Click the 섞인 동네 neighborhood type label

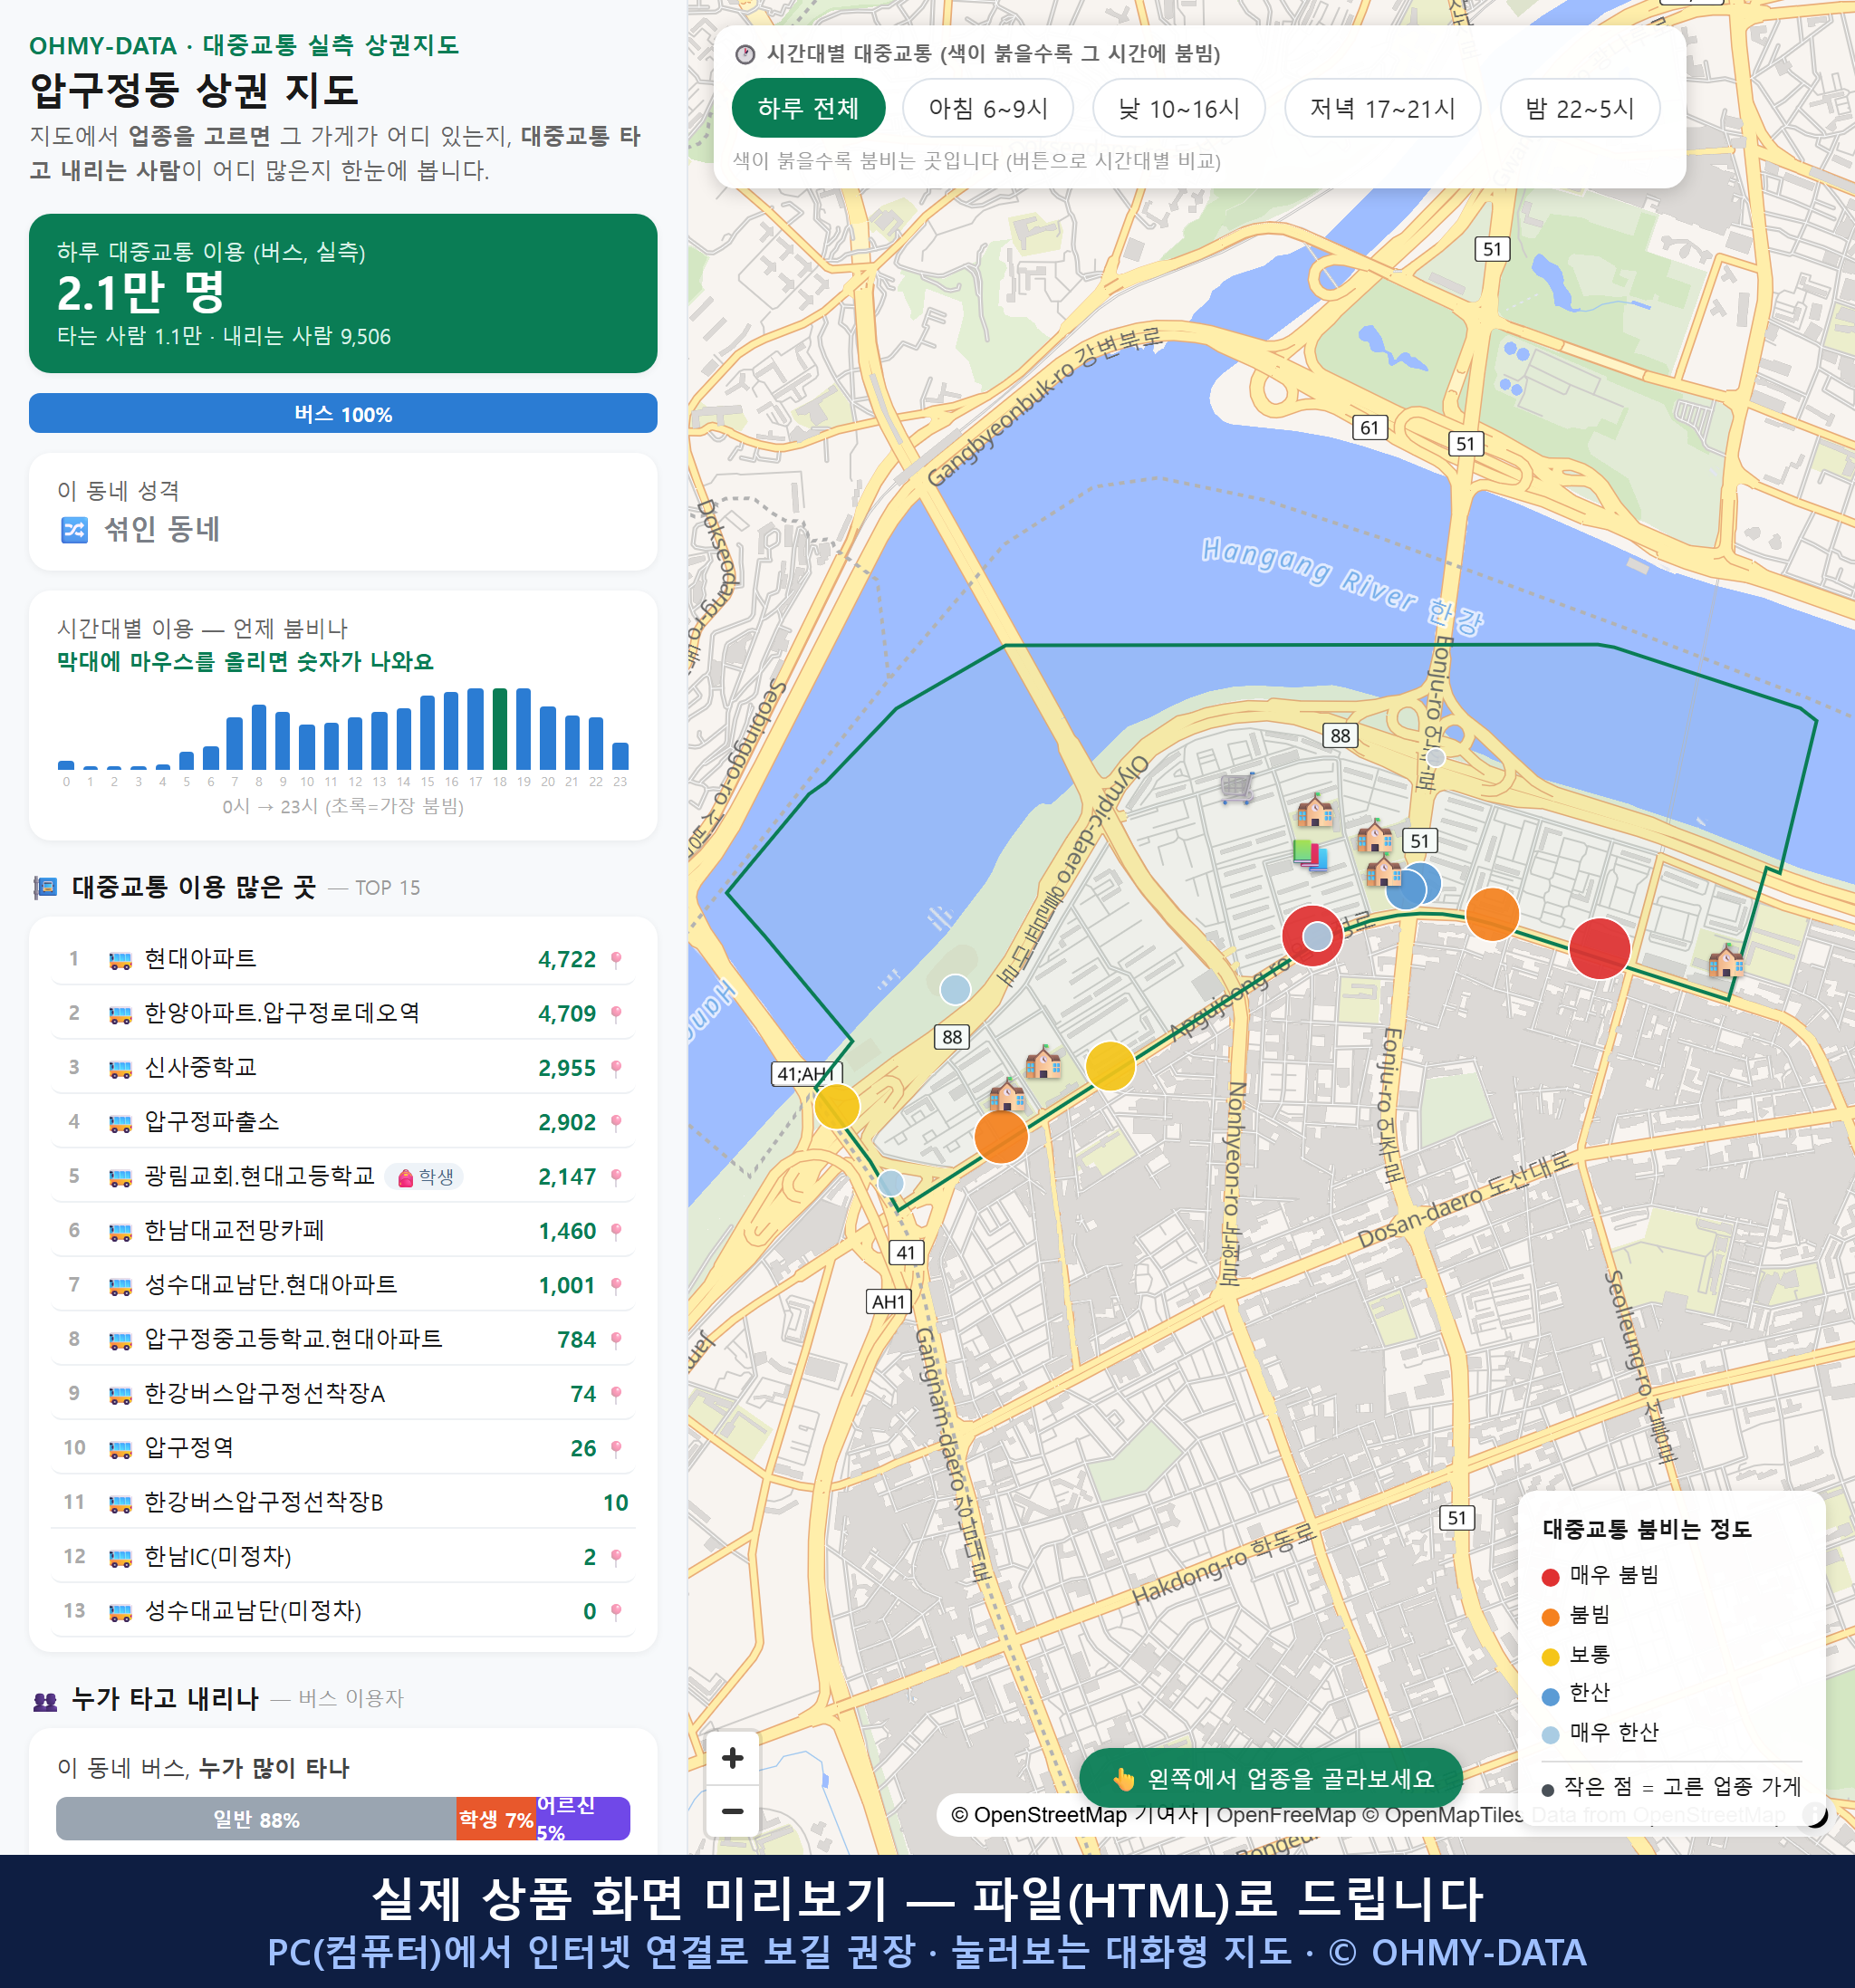162,529
